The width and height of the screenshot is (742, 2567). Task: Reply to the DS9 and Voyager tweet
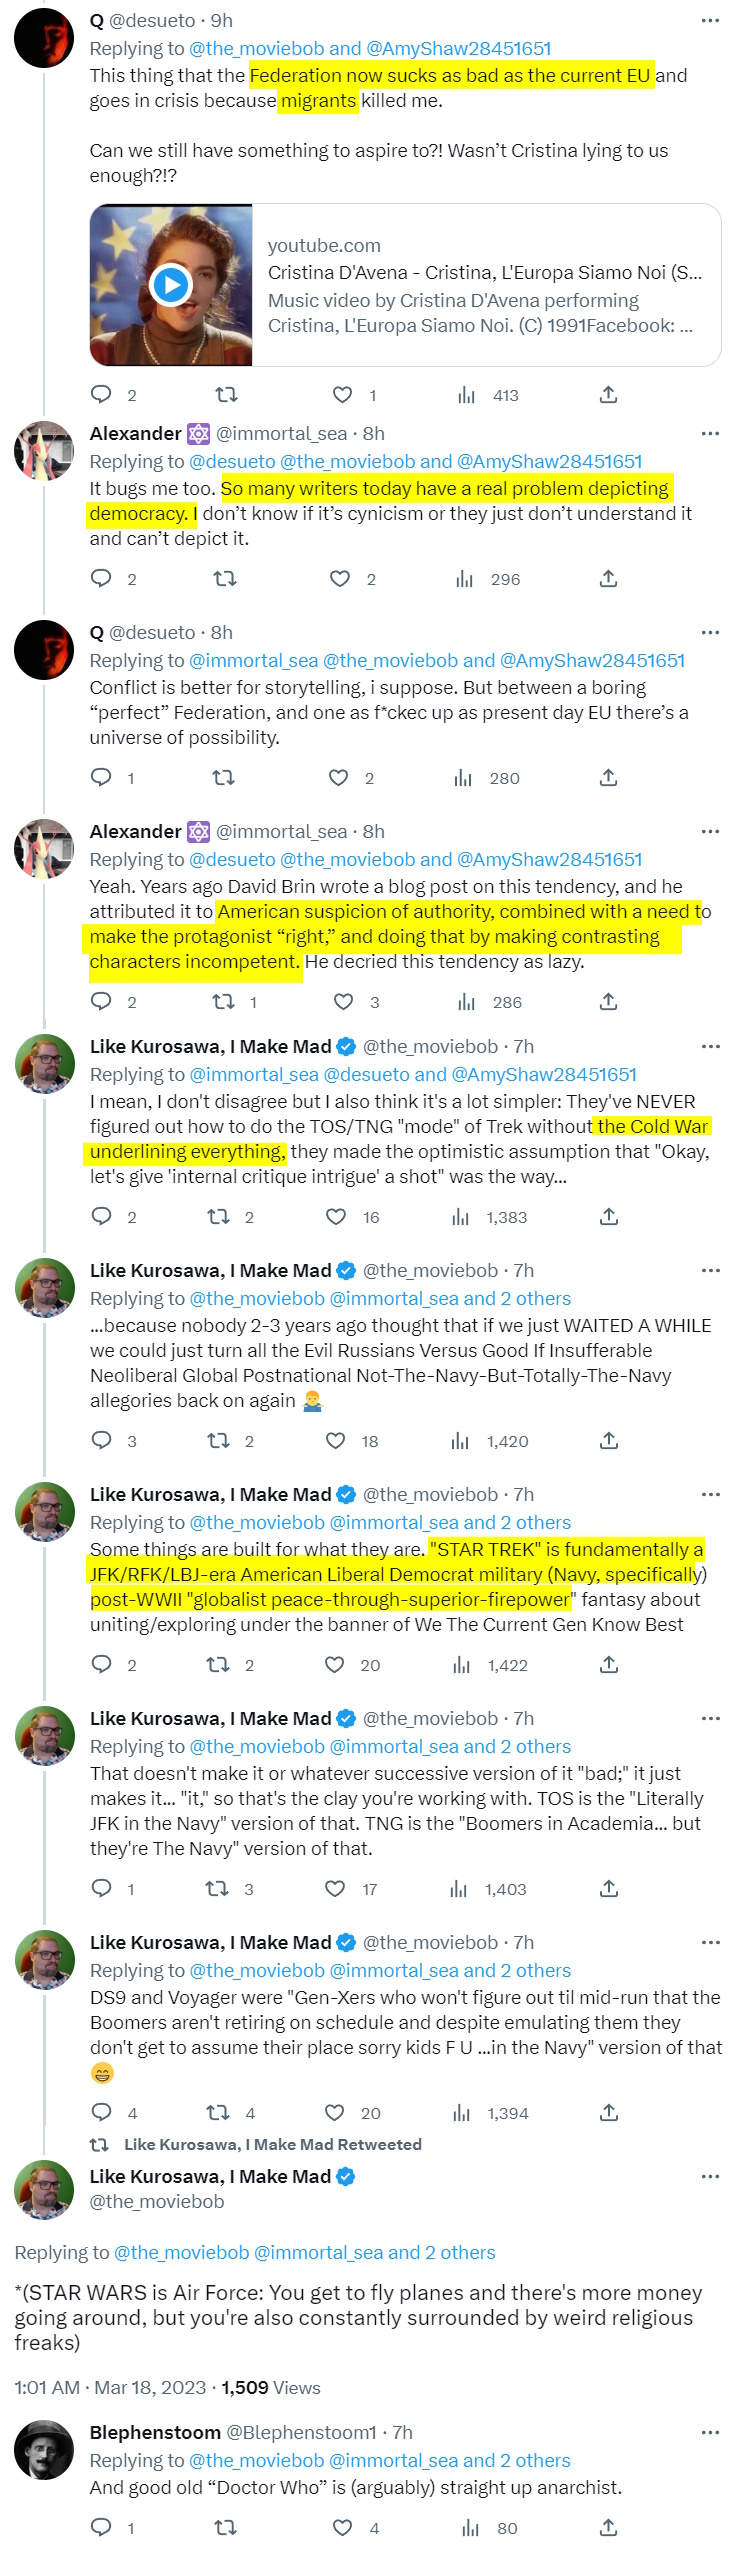pos(101,2112)
